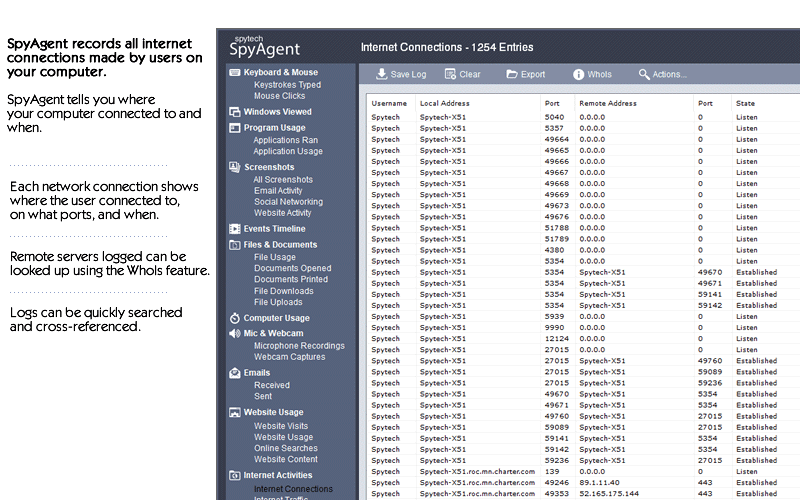Click the Computer Usage clock icon
The height and width of the screenshot is (500, 800).
pyautogui.click(x=234, y=318)
